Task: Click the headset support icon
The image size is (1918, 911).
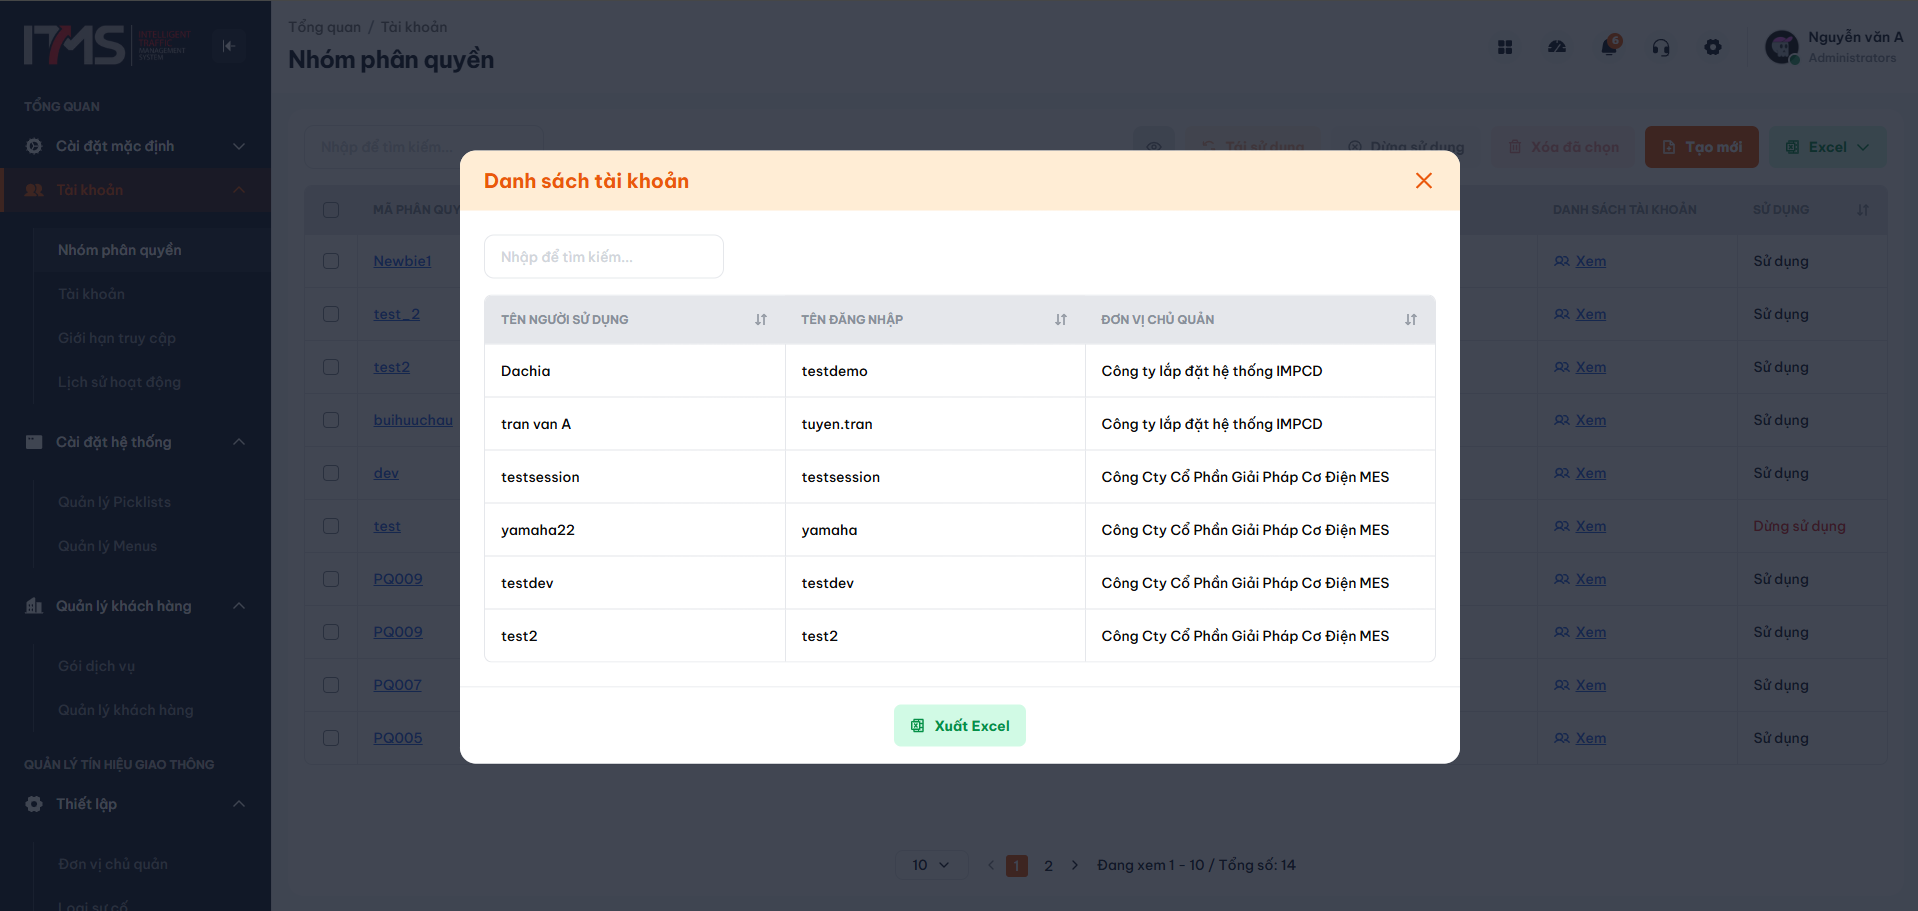Action: (x=1661, y=47)
